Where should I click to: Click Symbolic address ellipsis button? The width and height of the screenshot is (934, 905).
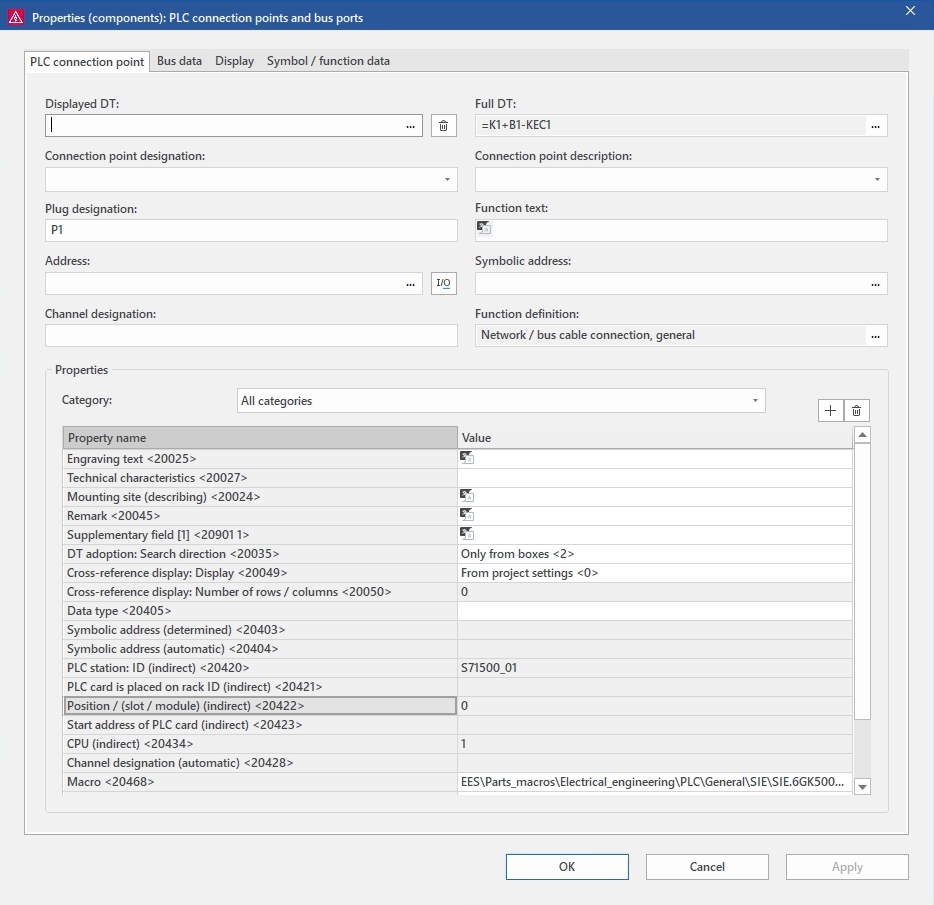pos(876,284)
